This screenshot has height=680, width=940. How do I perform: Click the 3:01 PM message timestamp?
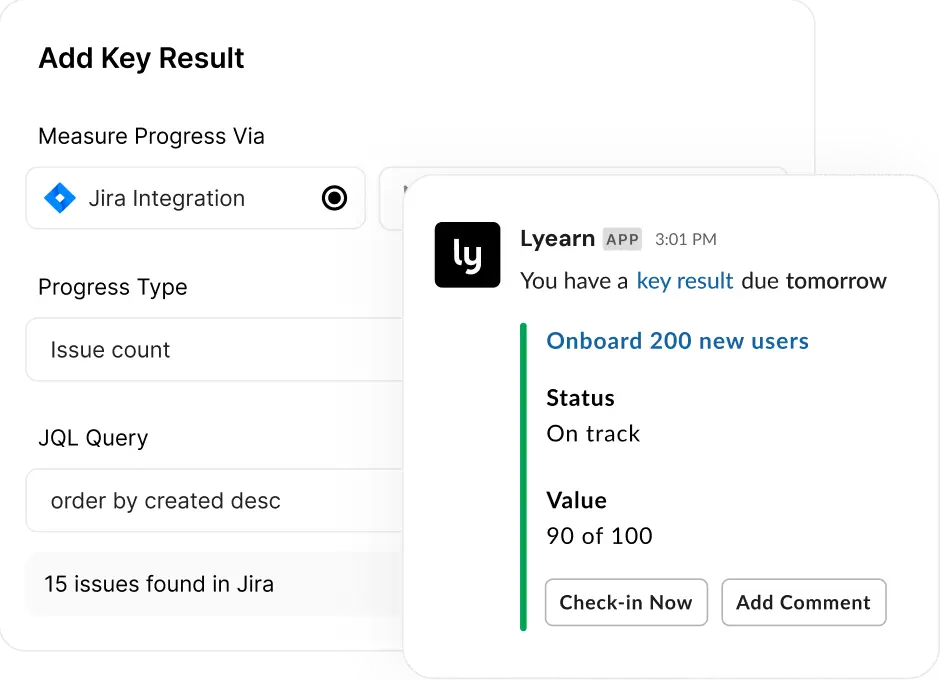(x=686, y=239)
